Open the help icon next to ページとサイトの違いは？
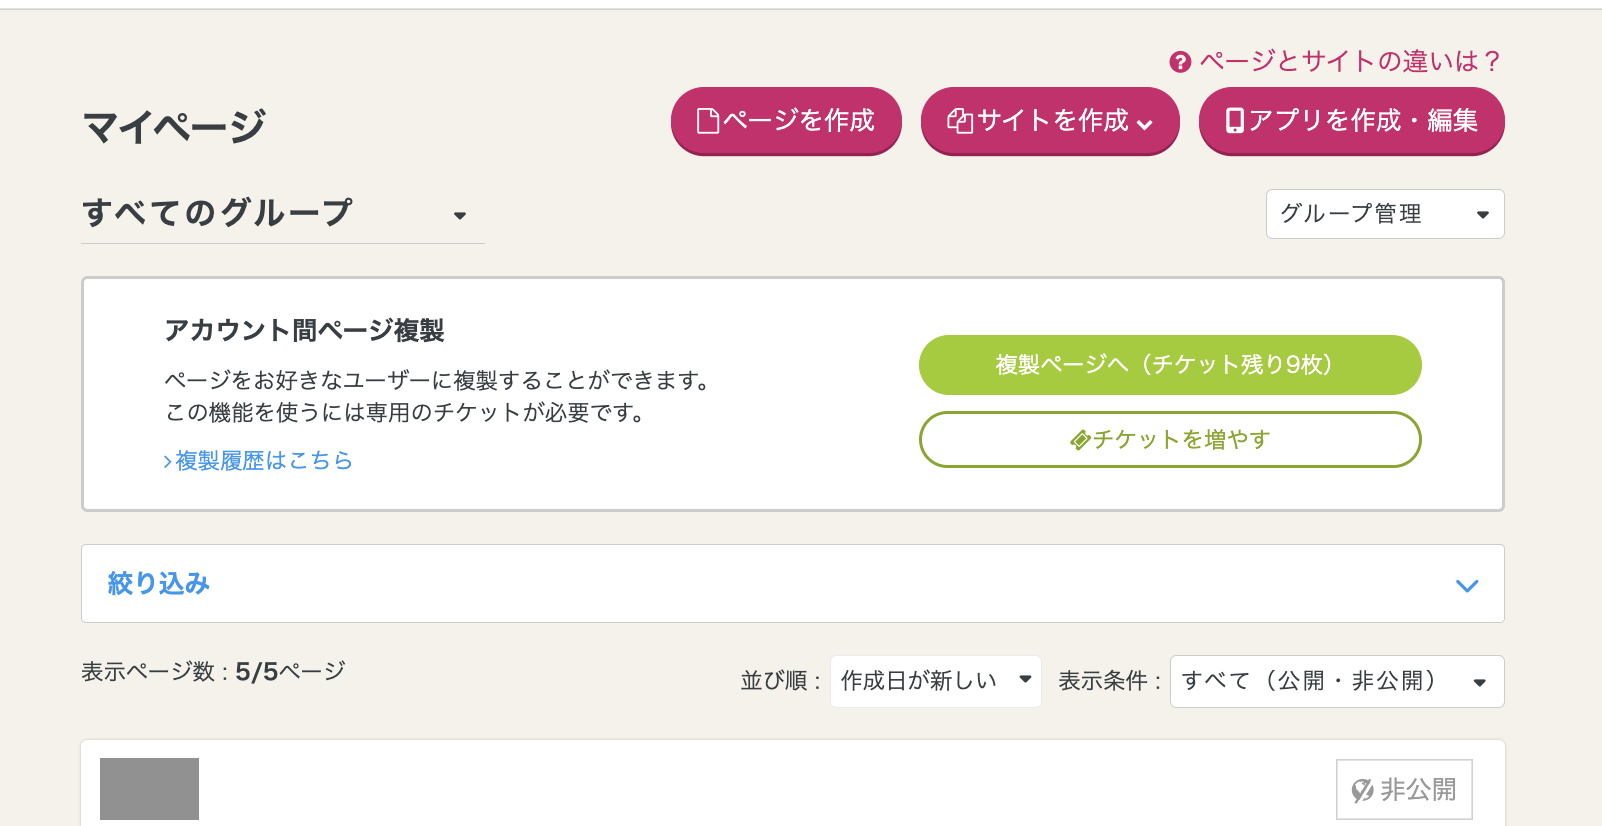Viewport: 1602px width, 826px height. click(1178, 62)
